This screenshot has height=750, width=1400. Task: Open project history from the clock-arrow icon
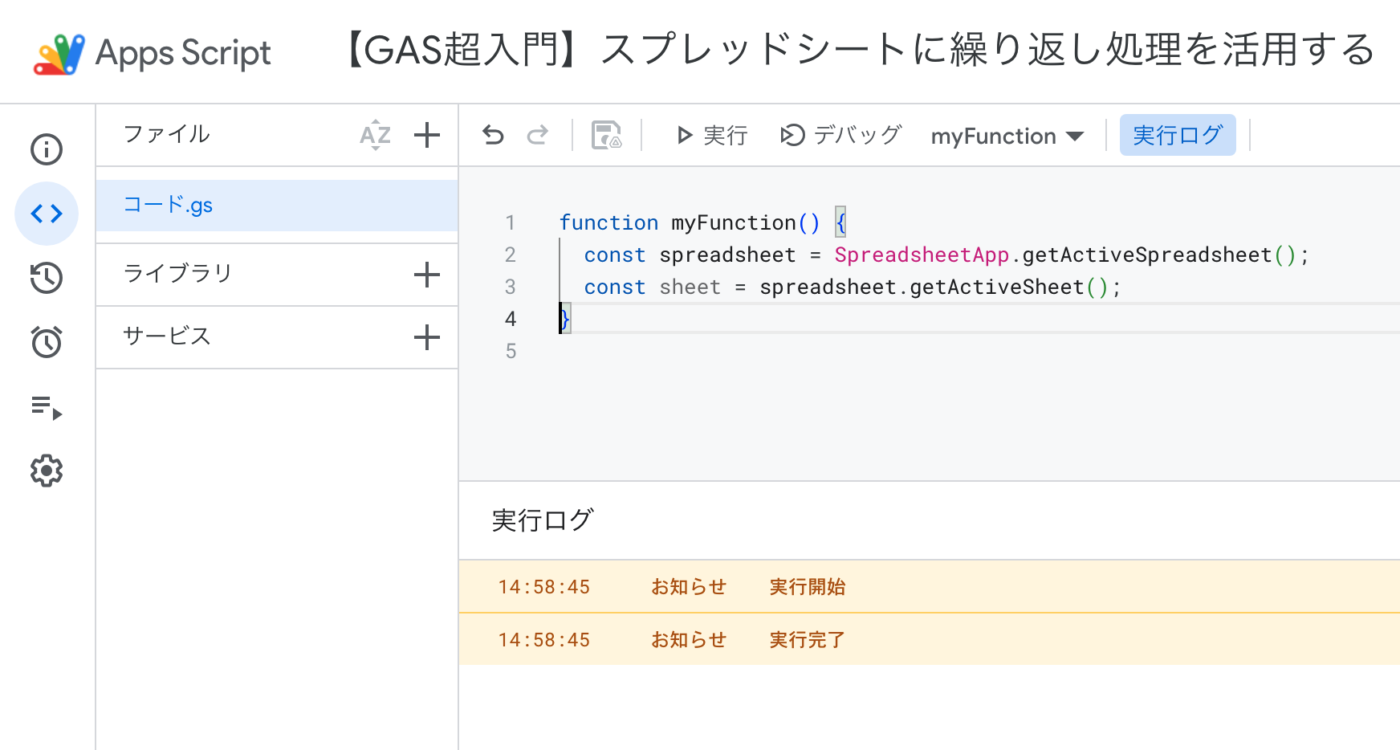[x=46, y=278]
